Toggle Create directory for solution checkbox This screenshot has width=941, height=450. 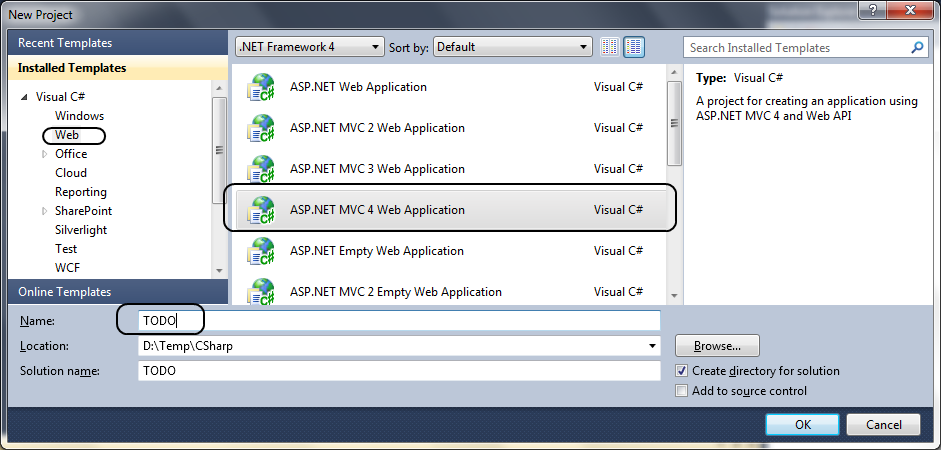681,371
